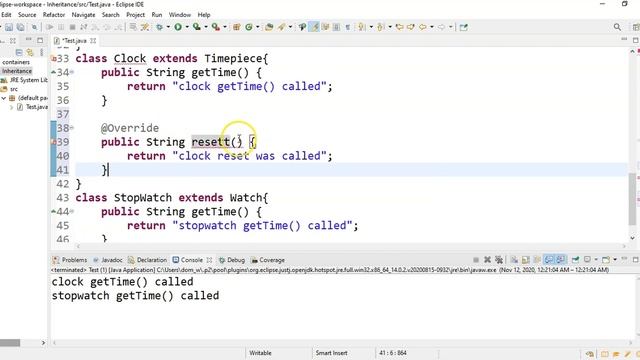Click the Next Annotation icon
Image resolution: width=640 pixels, height=360 pixels.
click(362, 27)
